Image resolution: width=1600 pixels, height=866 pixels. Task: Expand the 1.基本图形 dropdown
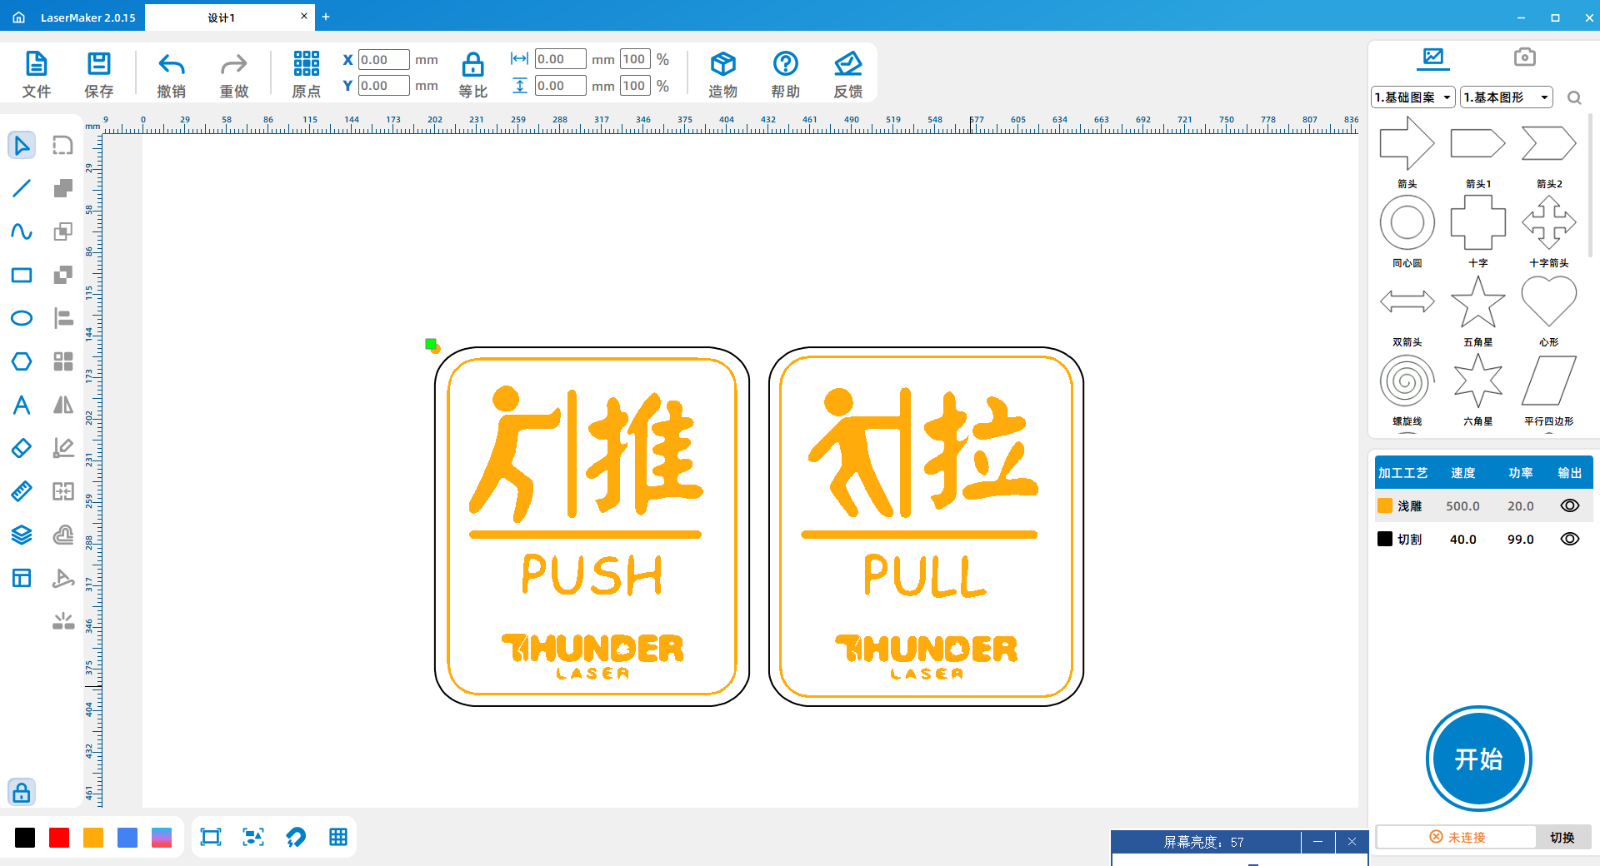pos(1506,97)
